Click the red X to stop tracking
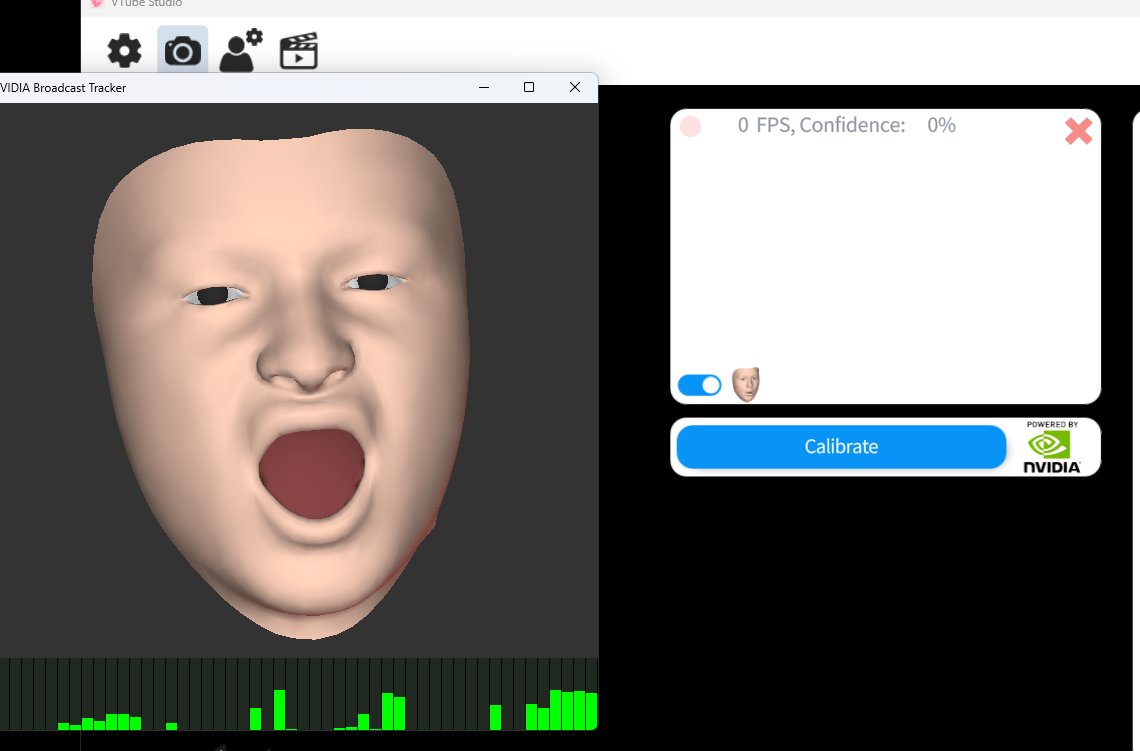Screen dimensions: 1140x751 [1078, 131]
